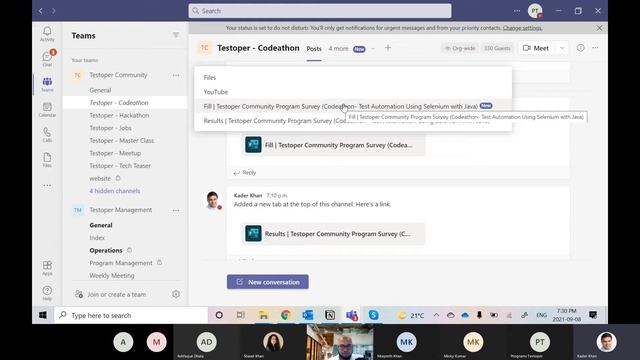Add a new tab with plus icon
The width and height of the screenshot is (640, 360).
pyautogui.click(x=388, y=48)
